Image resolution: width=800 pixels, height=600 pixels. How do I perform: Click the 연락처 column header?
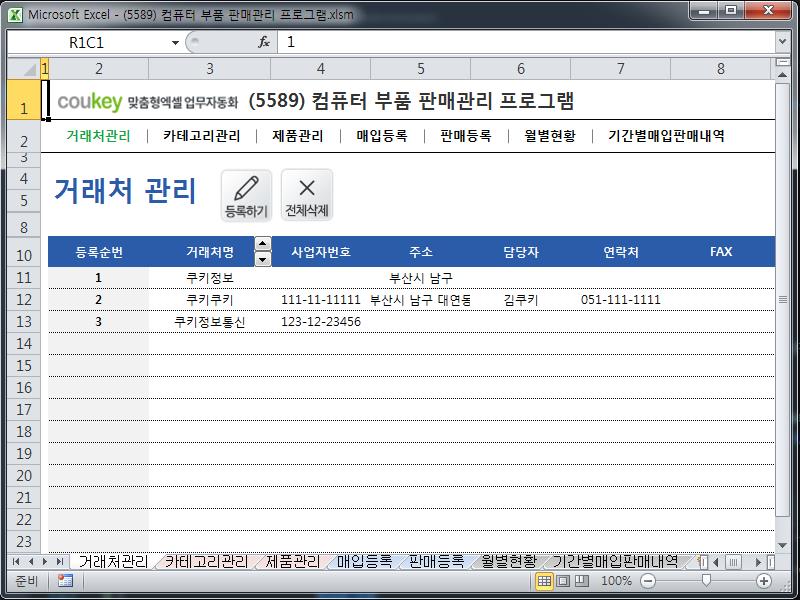(620, 252)
